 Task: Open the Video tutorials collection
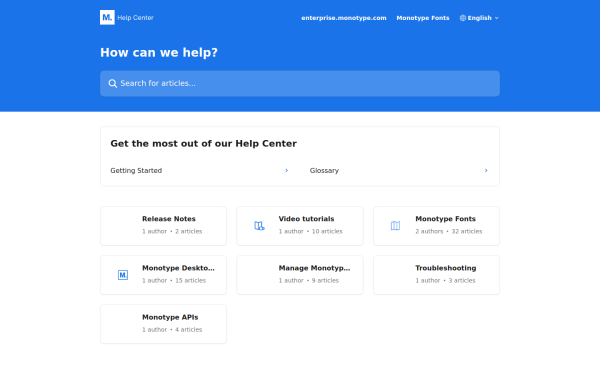pyautogui.click(x=300, y=226)
